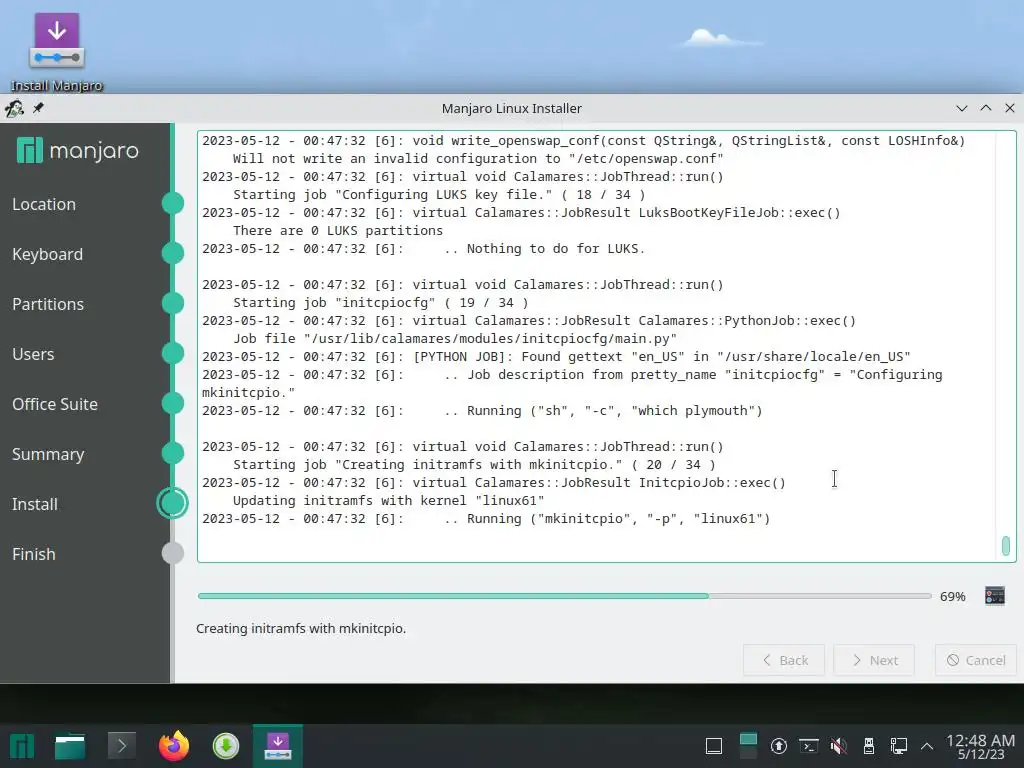Select the Partitions step in the sidebar
This screenshot has width=1024, height=768.
(48, 304)
